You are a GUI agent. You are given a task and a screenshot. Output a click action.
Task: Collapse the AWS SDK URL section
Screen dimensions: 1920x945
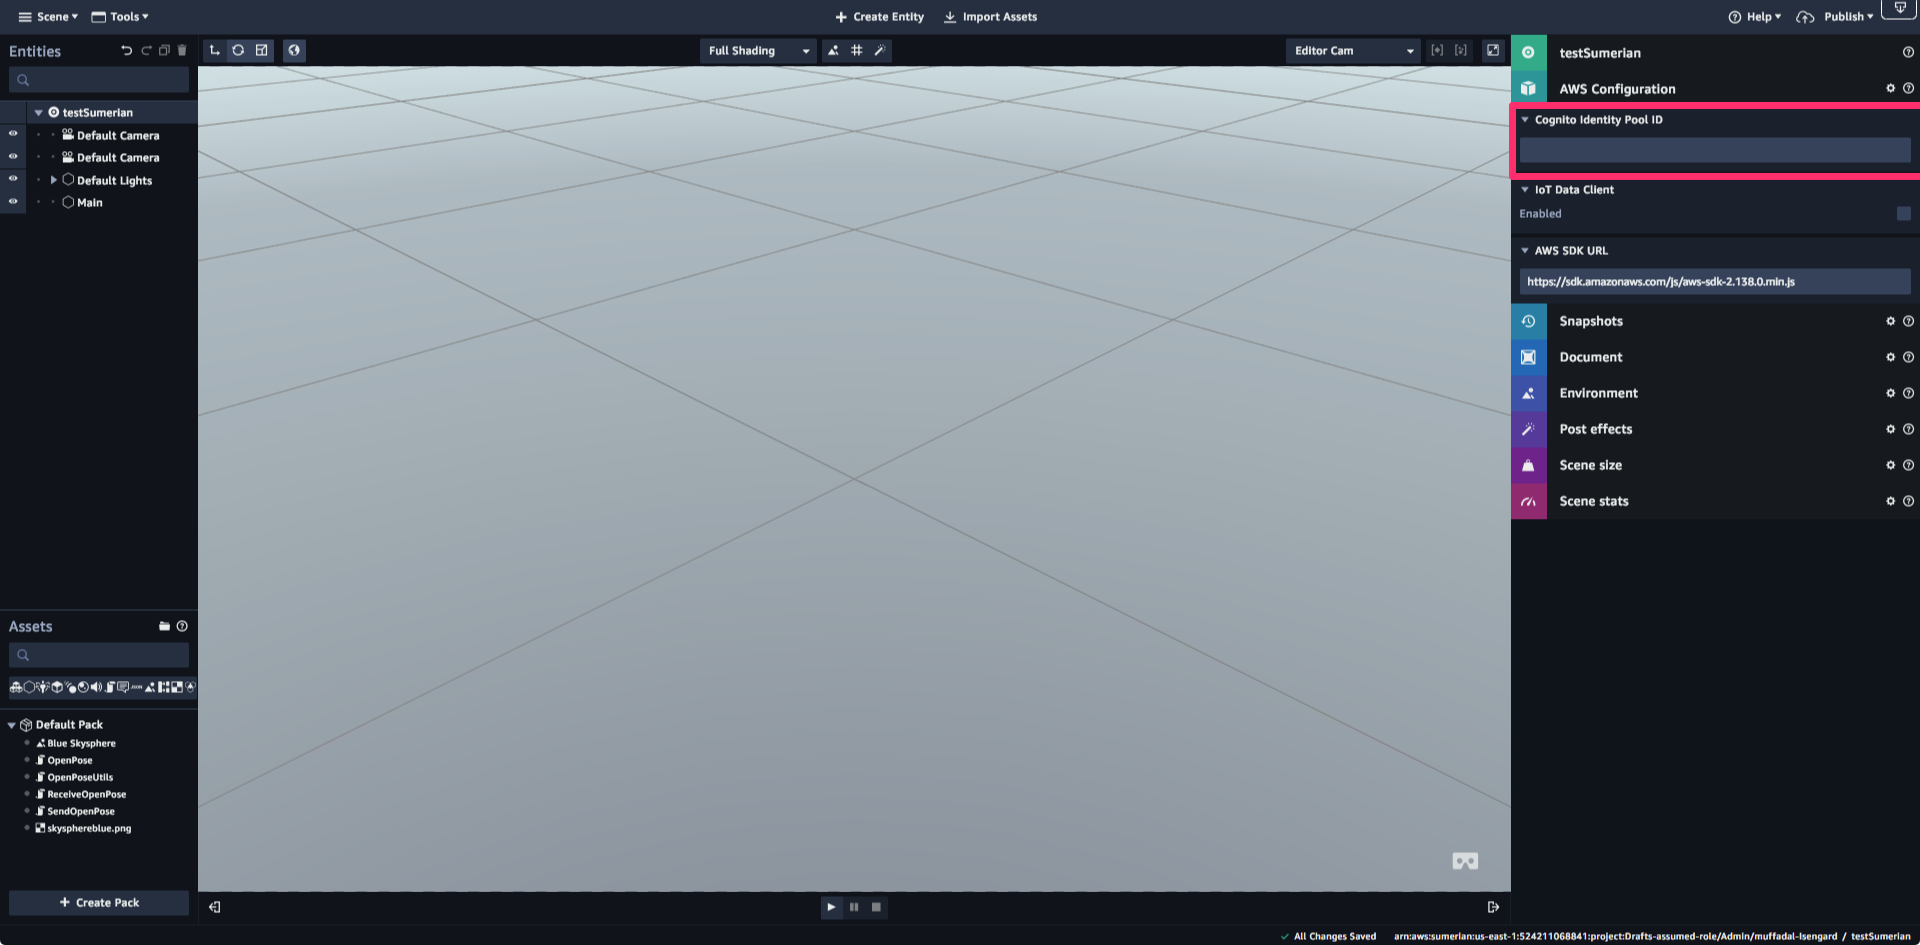[x=1525, y=251]
